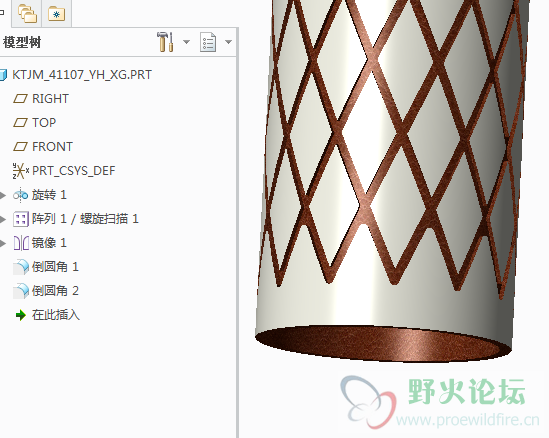This screenshot has width=549, height=438.
Task: Select the KTJM_41107_YH_XG.PRT root part
Action: point(82,75)
